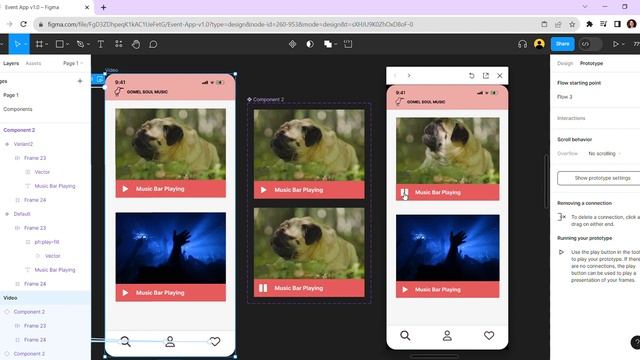
Task: Close the prototype preview panel
Action: (x=500, y=76)
